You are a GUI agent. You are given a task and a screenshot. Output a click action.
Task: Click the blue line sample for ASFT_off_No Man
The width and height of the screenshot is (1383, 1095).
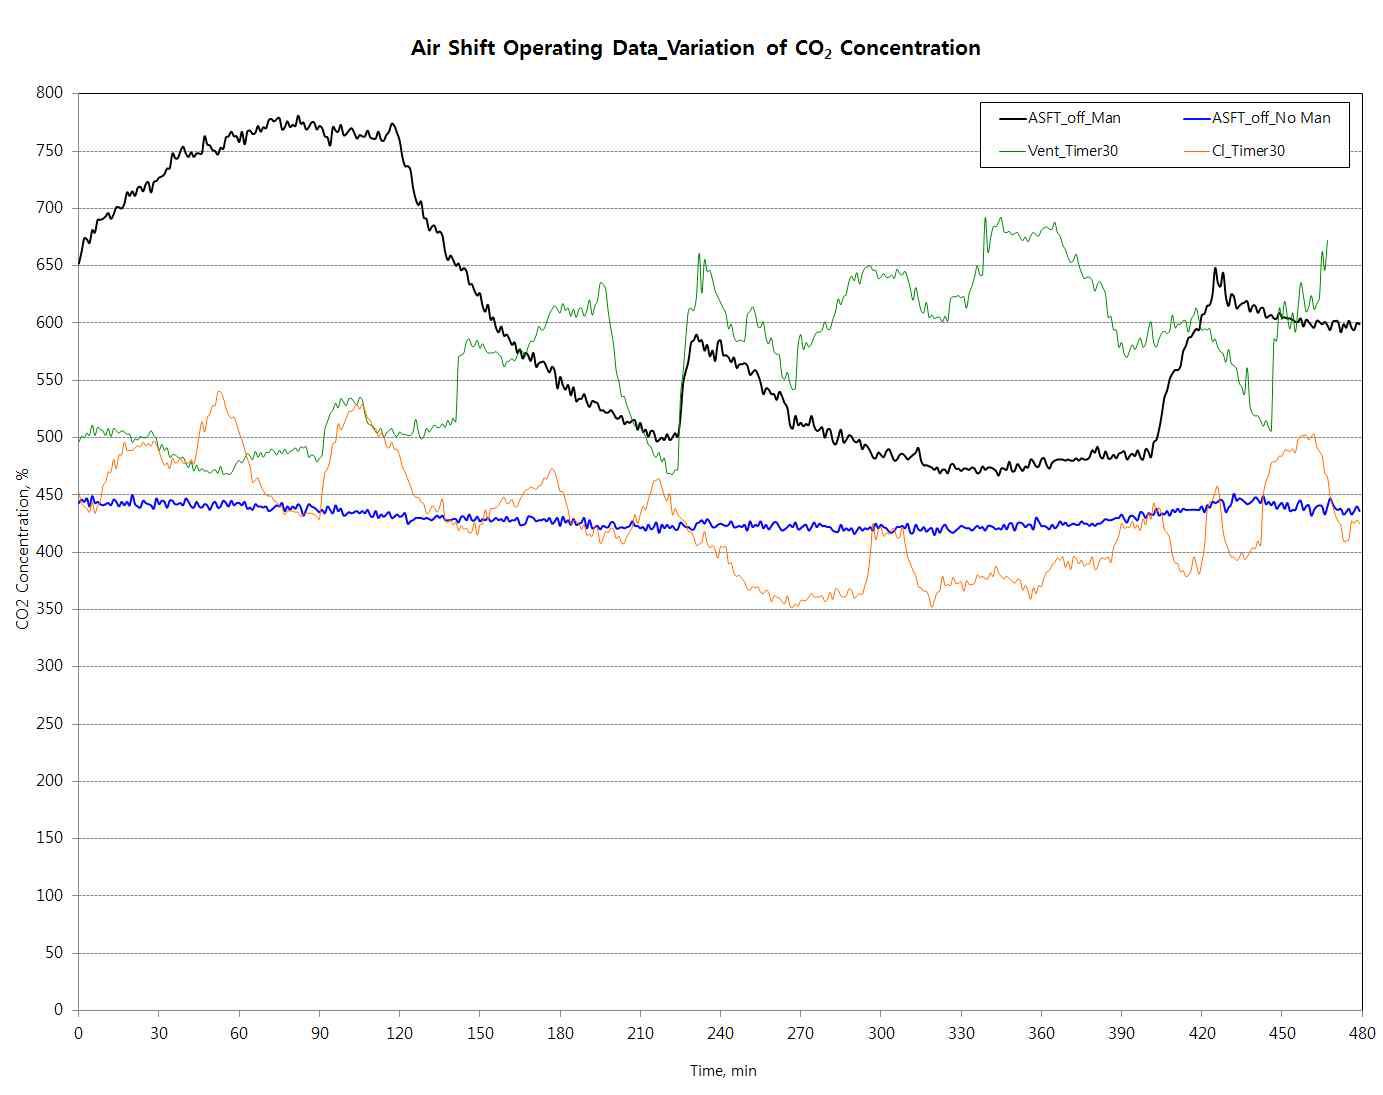1197,118
